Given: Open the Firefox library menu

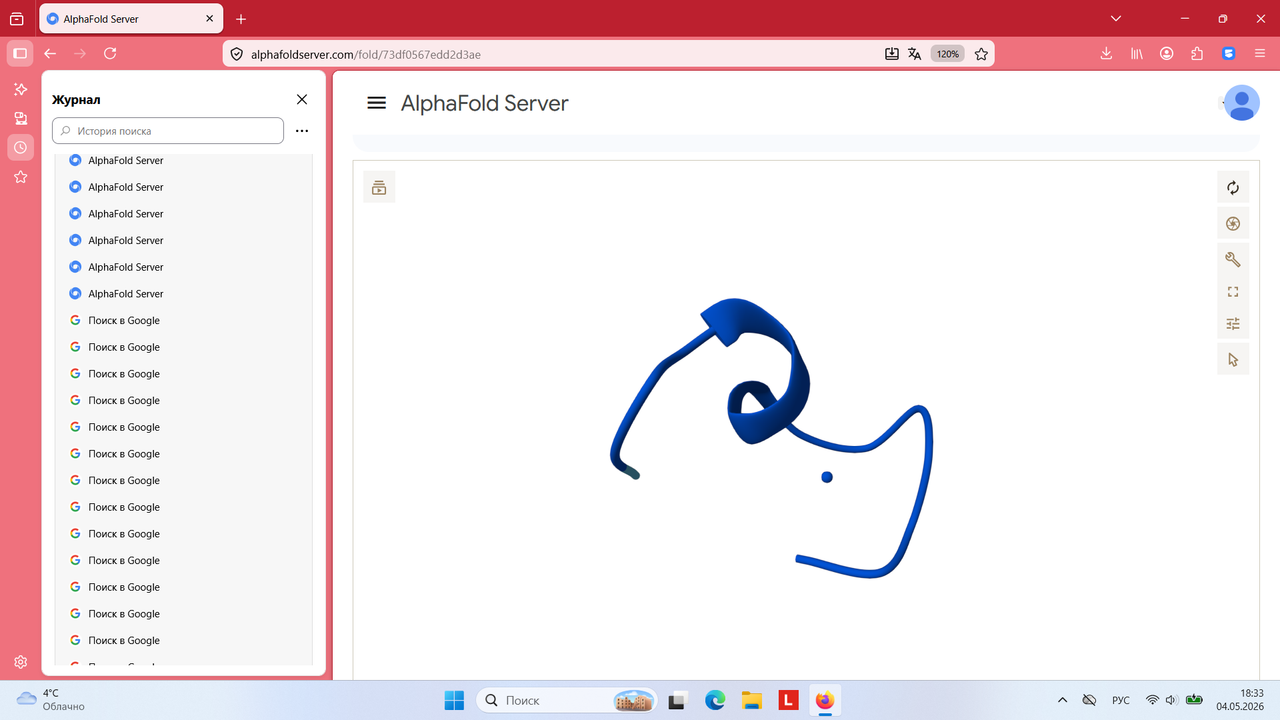Looking at the screenshot, I should [1137, 54].
